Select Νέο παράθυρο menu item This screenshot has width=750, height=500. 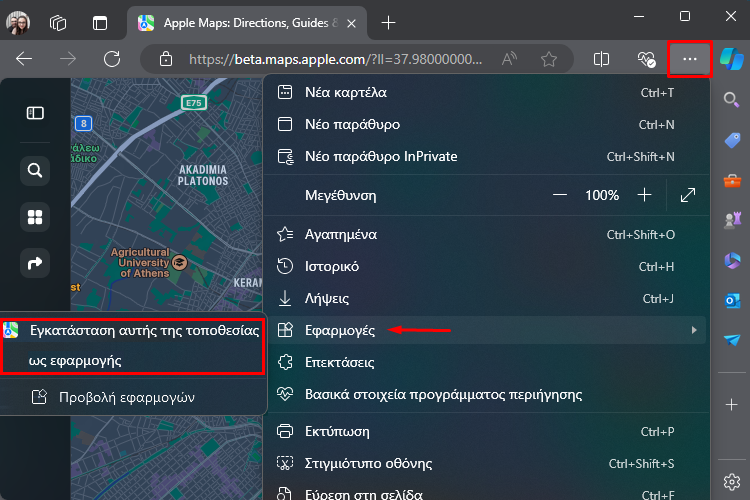click(486, 124)
